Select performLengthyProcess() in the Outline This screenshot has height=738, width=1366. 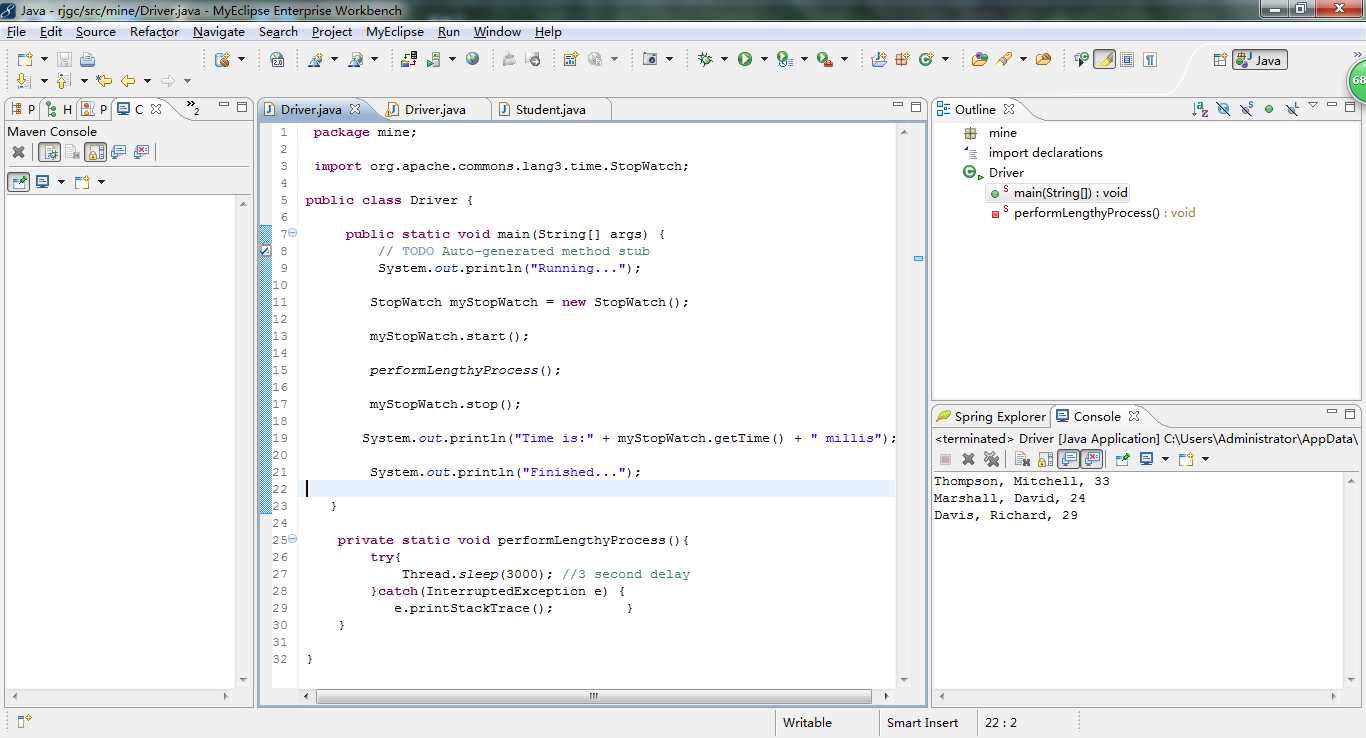click(1086, 213)
